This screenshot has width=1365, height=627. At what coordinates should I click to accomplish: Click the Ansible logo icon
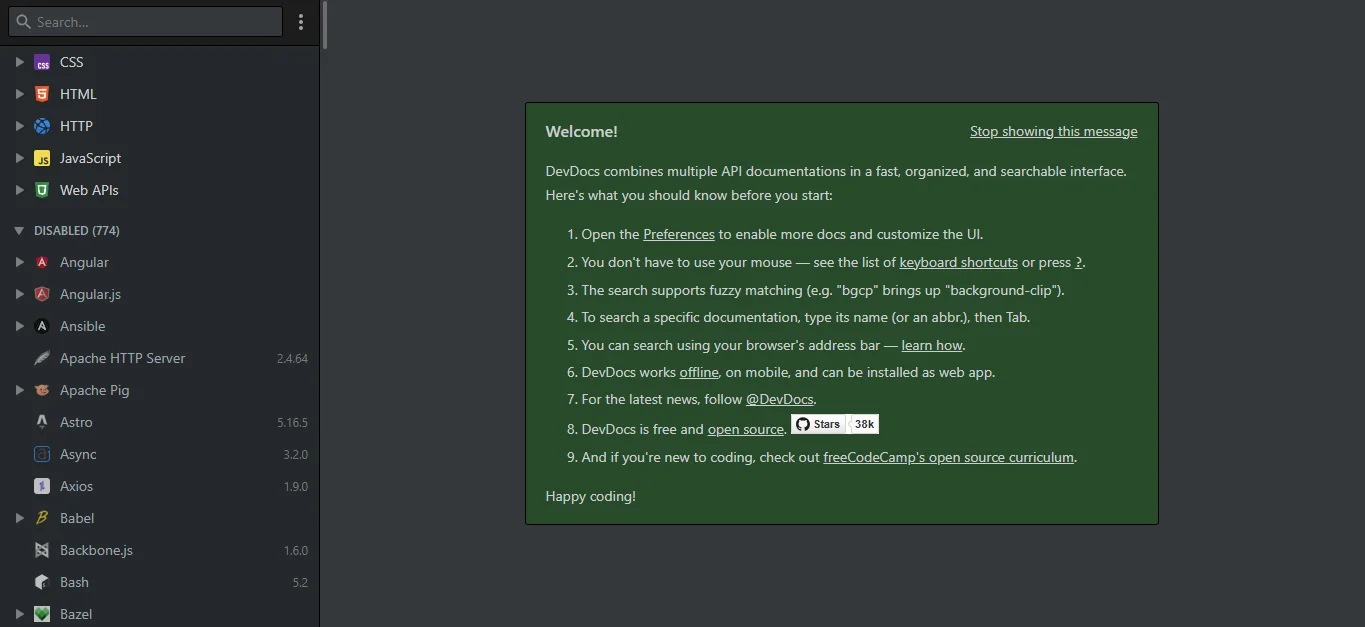42,326
